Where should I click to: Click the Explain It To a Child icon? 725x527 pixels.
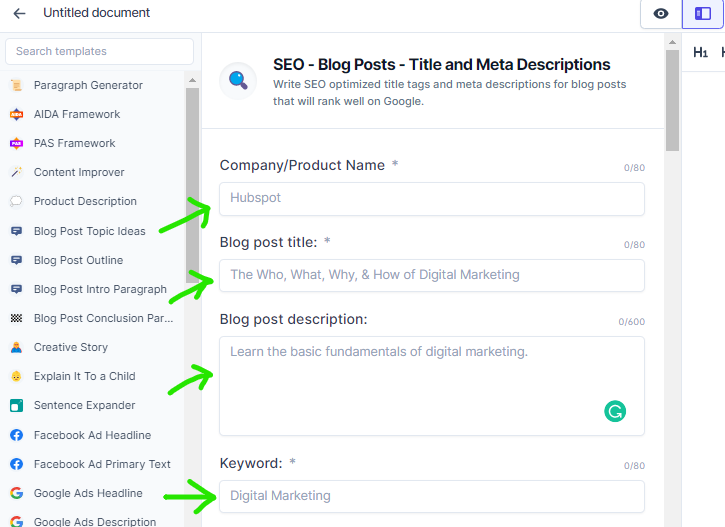16,376
